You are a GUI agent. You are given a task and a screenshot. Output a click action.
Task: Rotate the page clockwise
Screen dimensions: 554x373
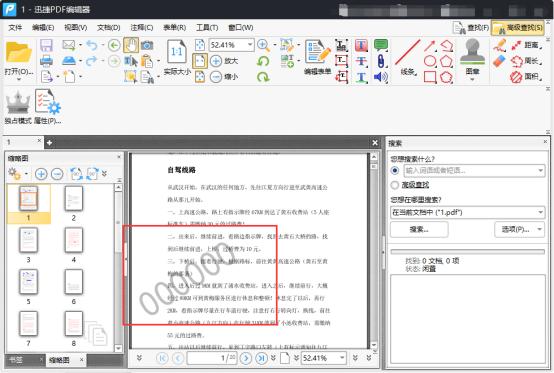263,77
